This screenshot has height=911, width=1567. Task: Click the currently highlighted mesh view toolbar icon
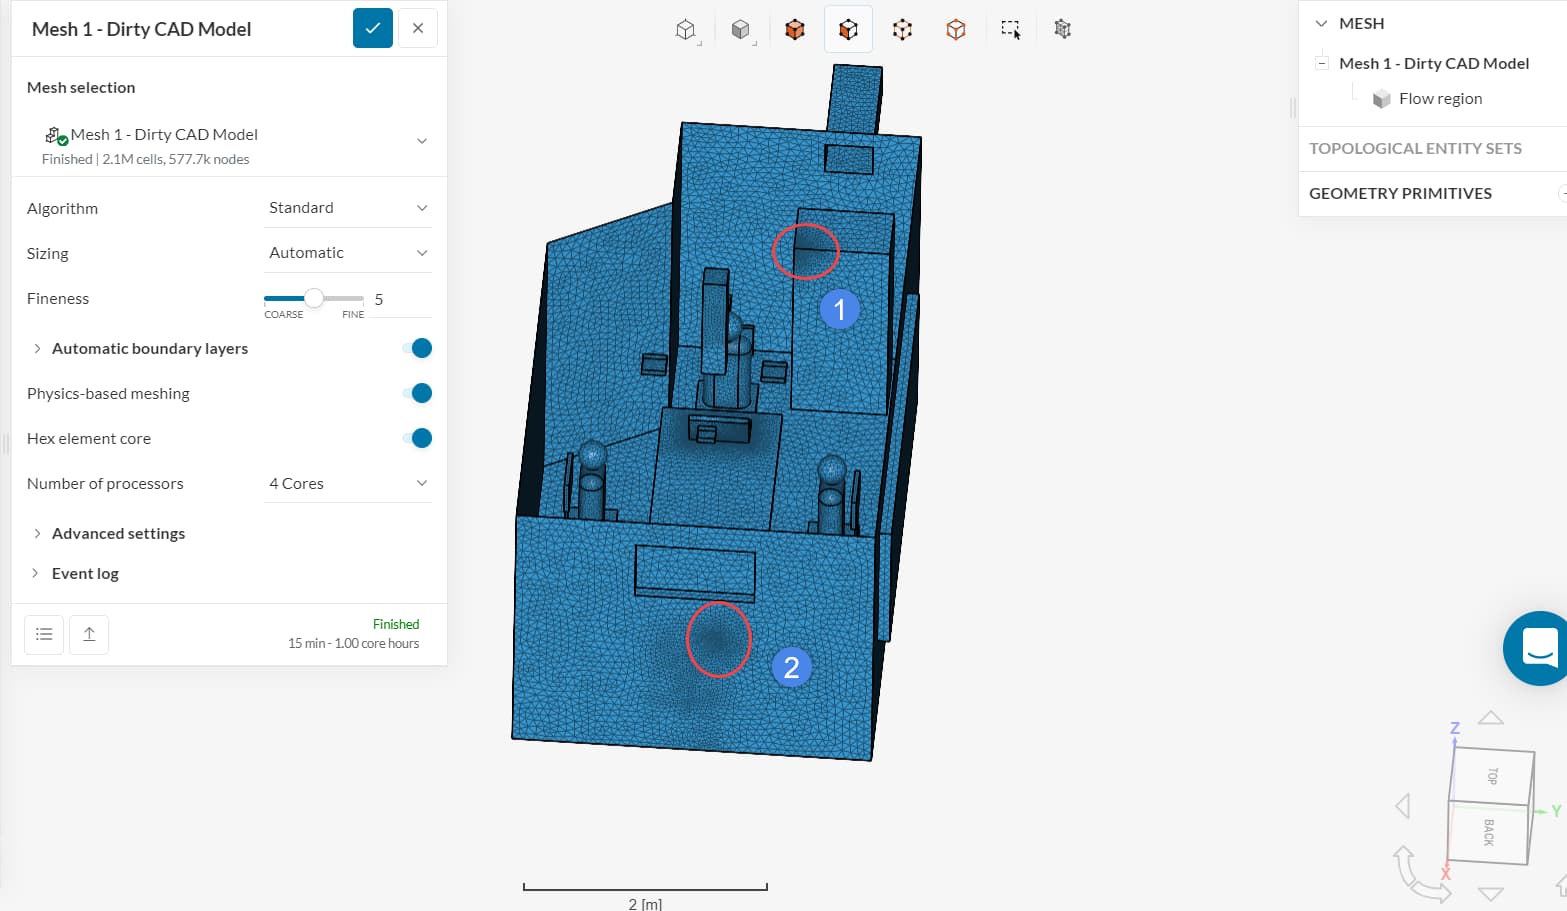848,29
